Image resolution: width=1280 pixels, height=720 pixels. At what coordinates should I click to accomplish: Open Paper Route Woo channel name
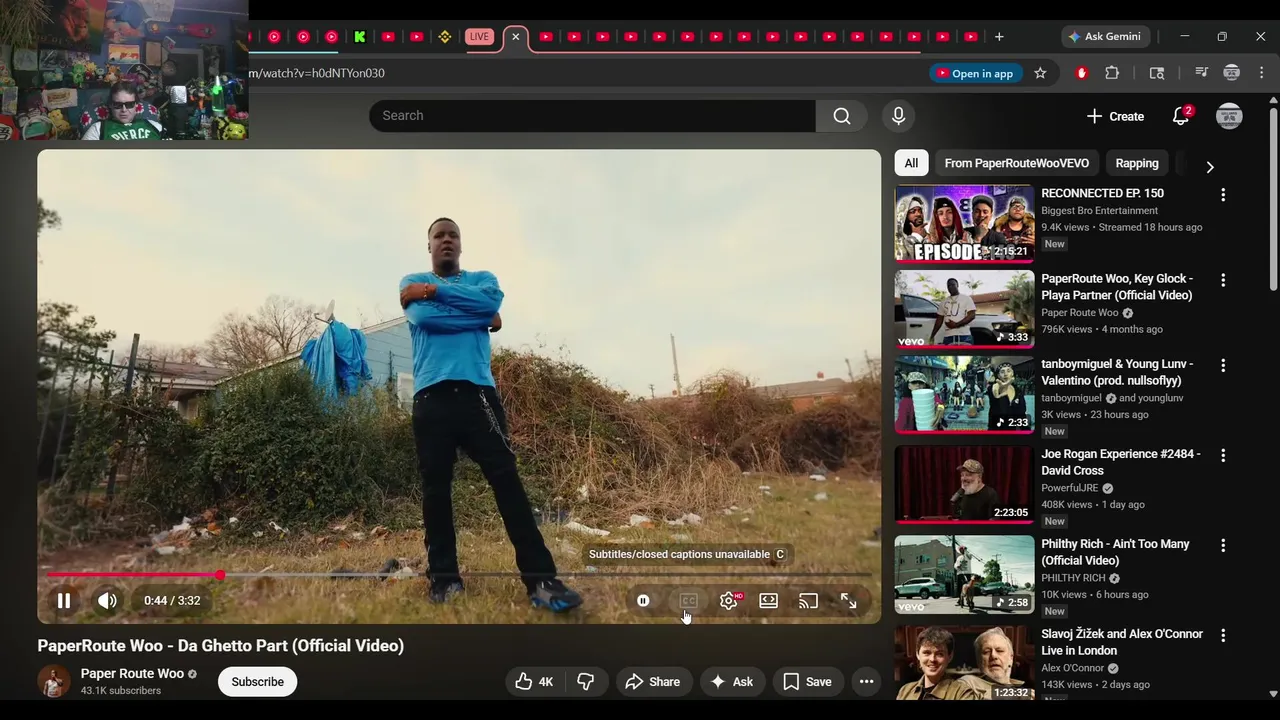132,674
